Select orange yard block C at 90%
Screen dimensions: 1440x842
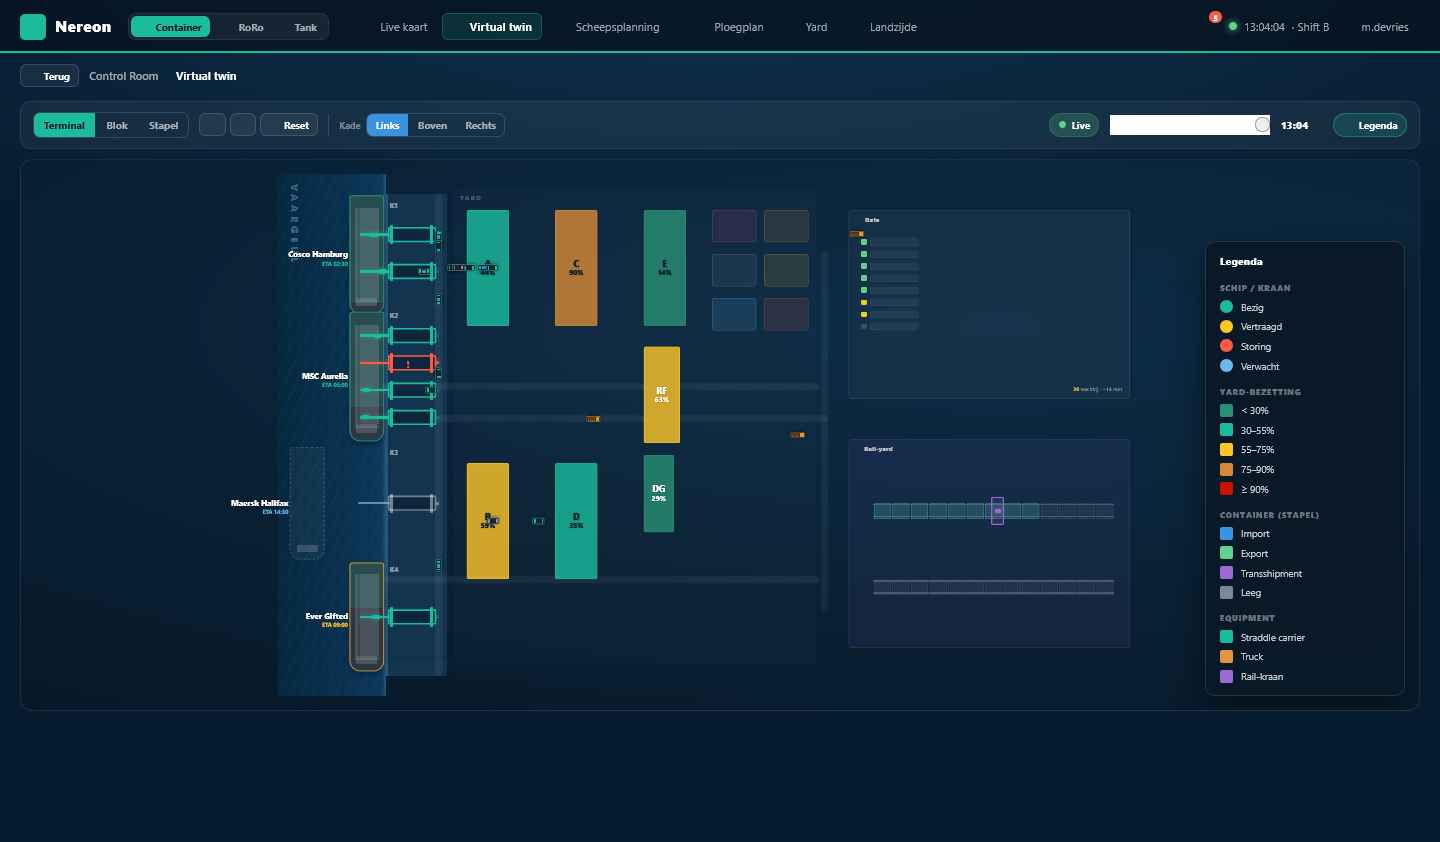pyautogui.click(x=576, y=268)
